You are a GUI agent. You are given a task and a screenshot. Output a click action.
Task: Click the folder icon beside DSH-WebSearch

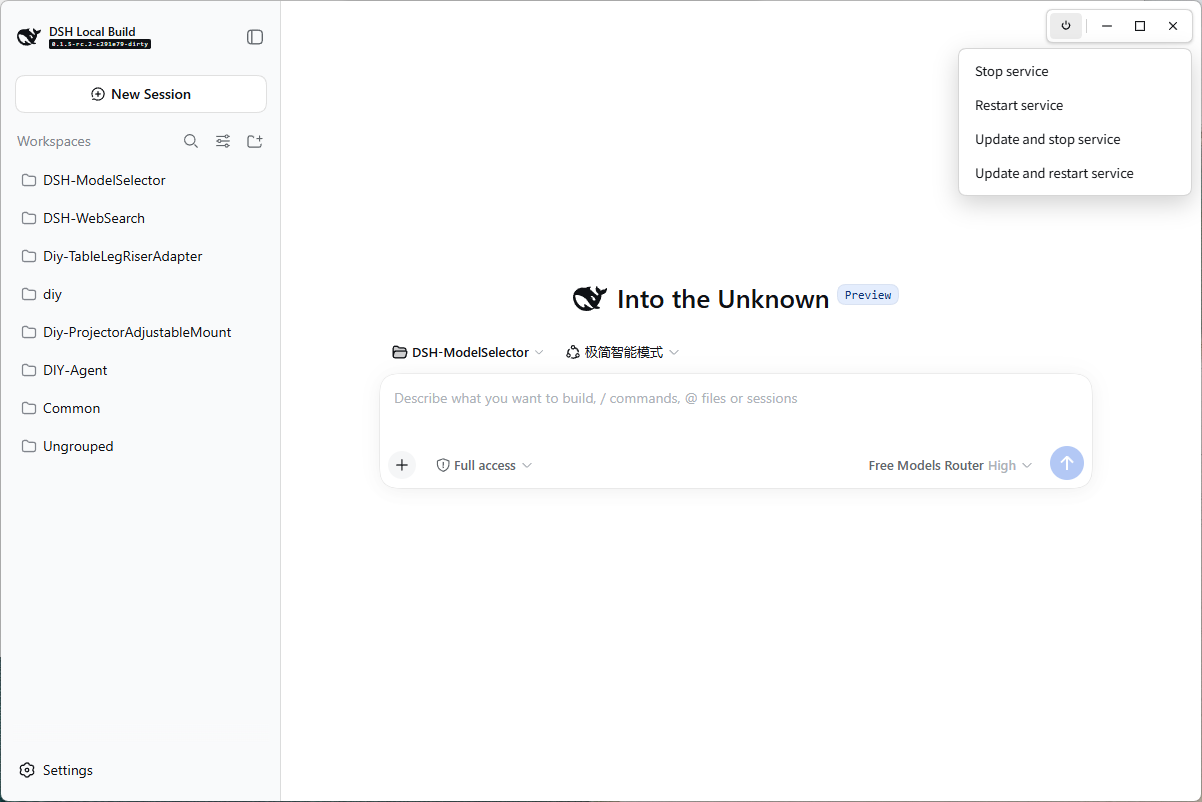[29, 218]
